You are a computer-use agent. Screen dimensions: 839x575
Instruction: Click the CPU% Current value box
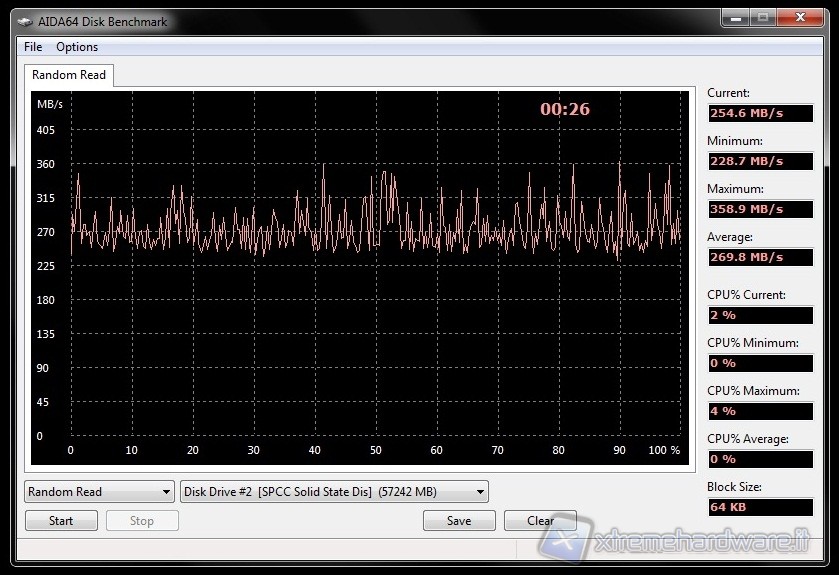[759, 315]
